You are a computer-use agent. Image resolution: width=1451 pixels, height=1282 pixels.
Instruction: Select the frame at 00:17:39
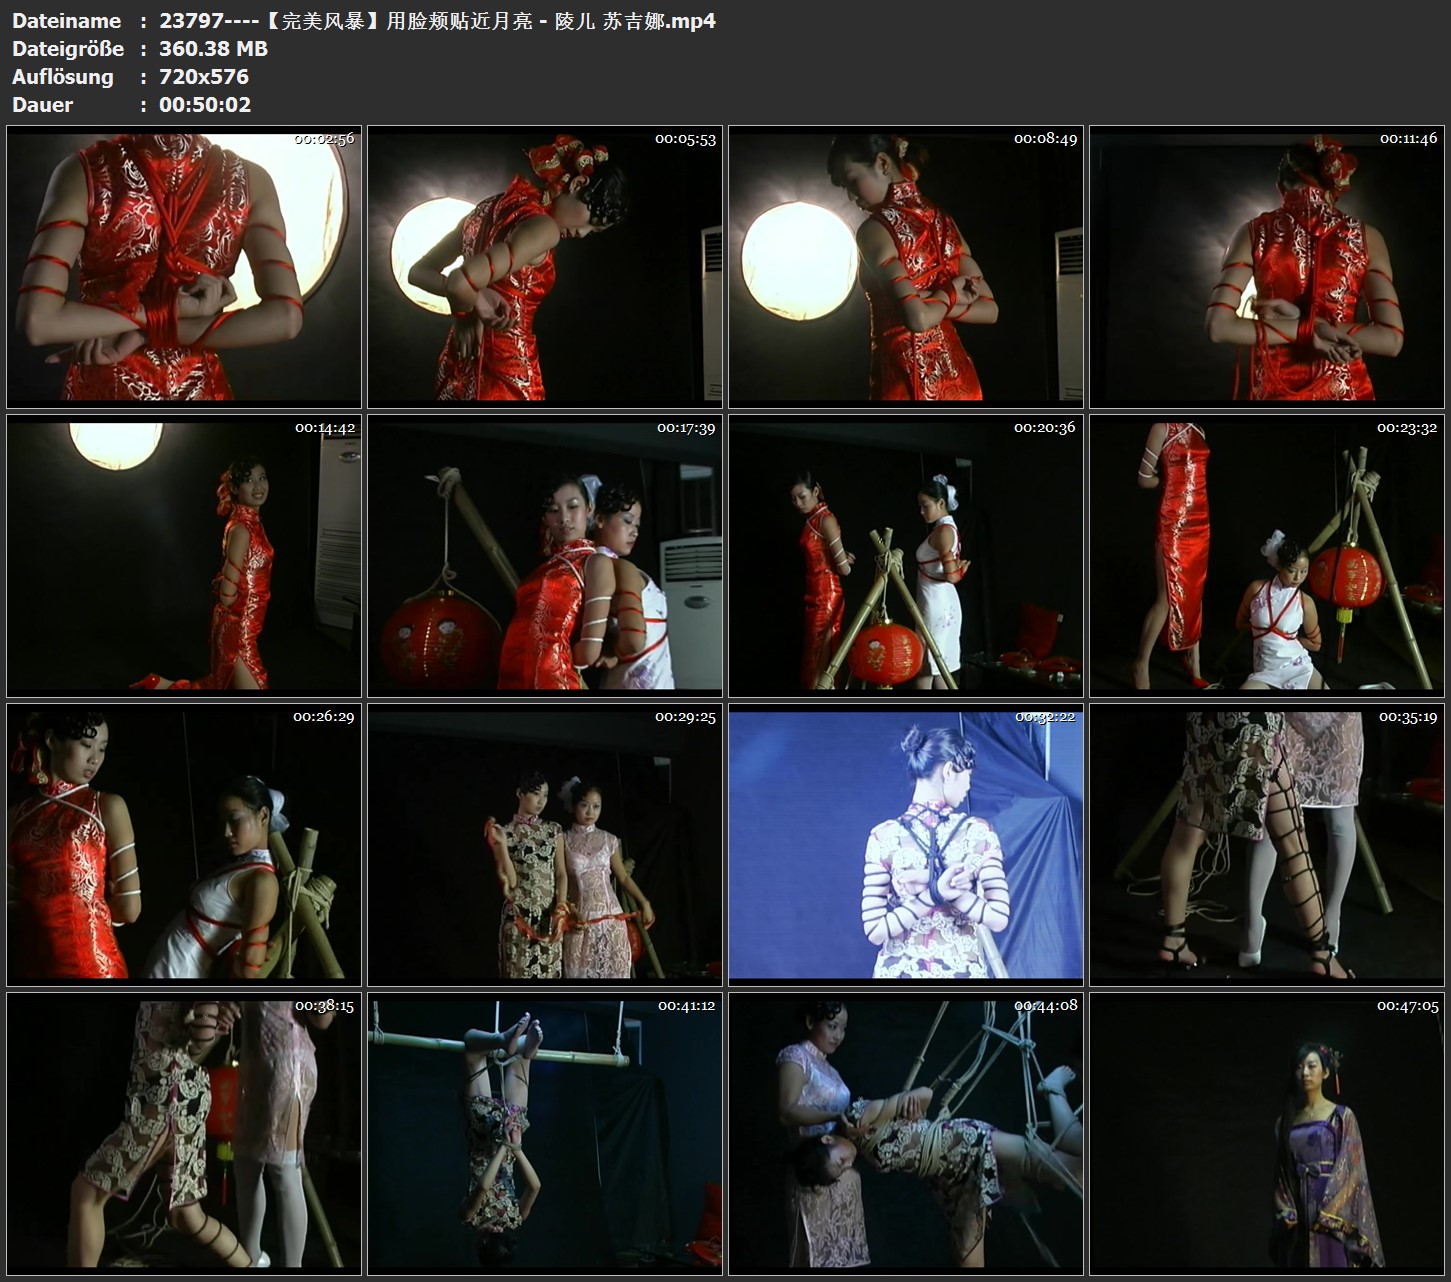coord(545,555)
